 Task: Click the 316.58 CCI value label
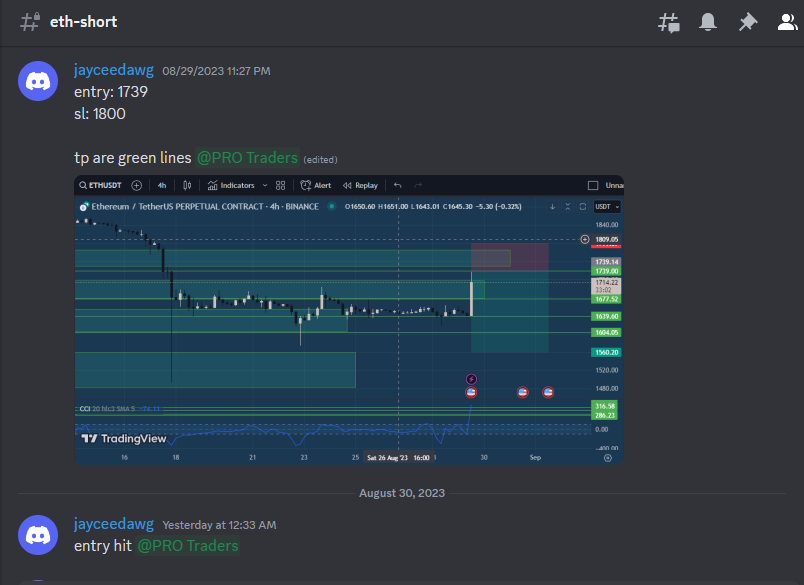pyautogui.click(x=605, y=406)
